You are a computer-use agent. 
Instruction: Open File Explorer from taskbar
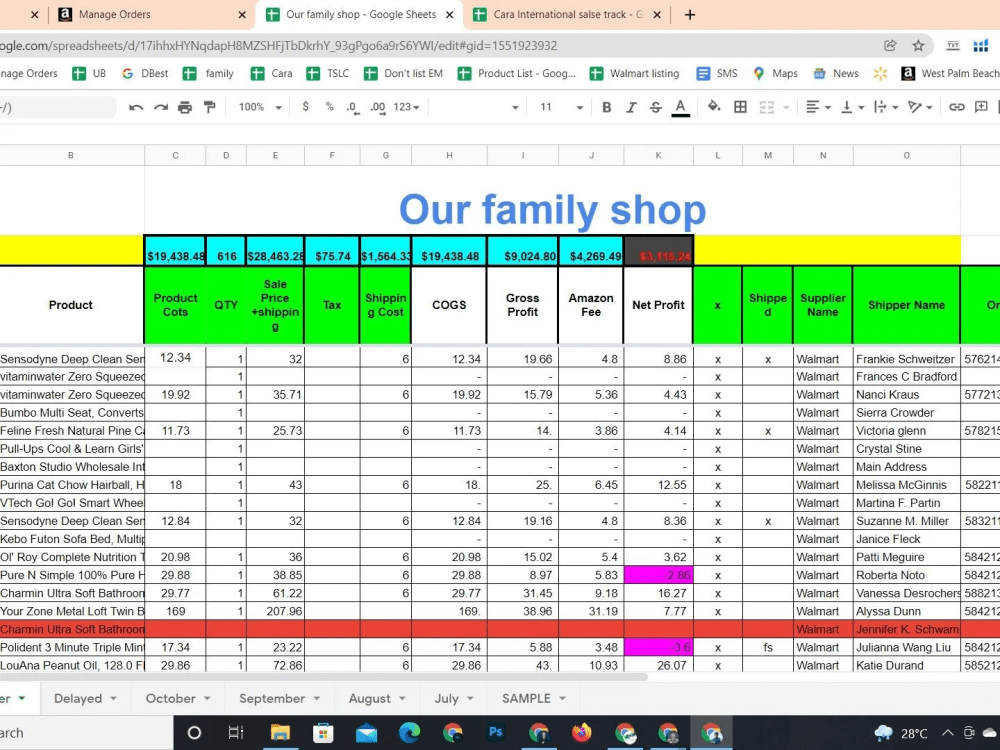pyautogui.click(x=279, y=733)
